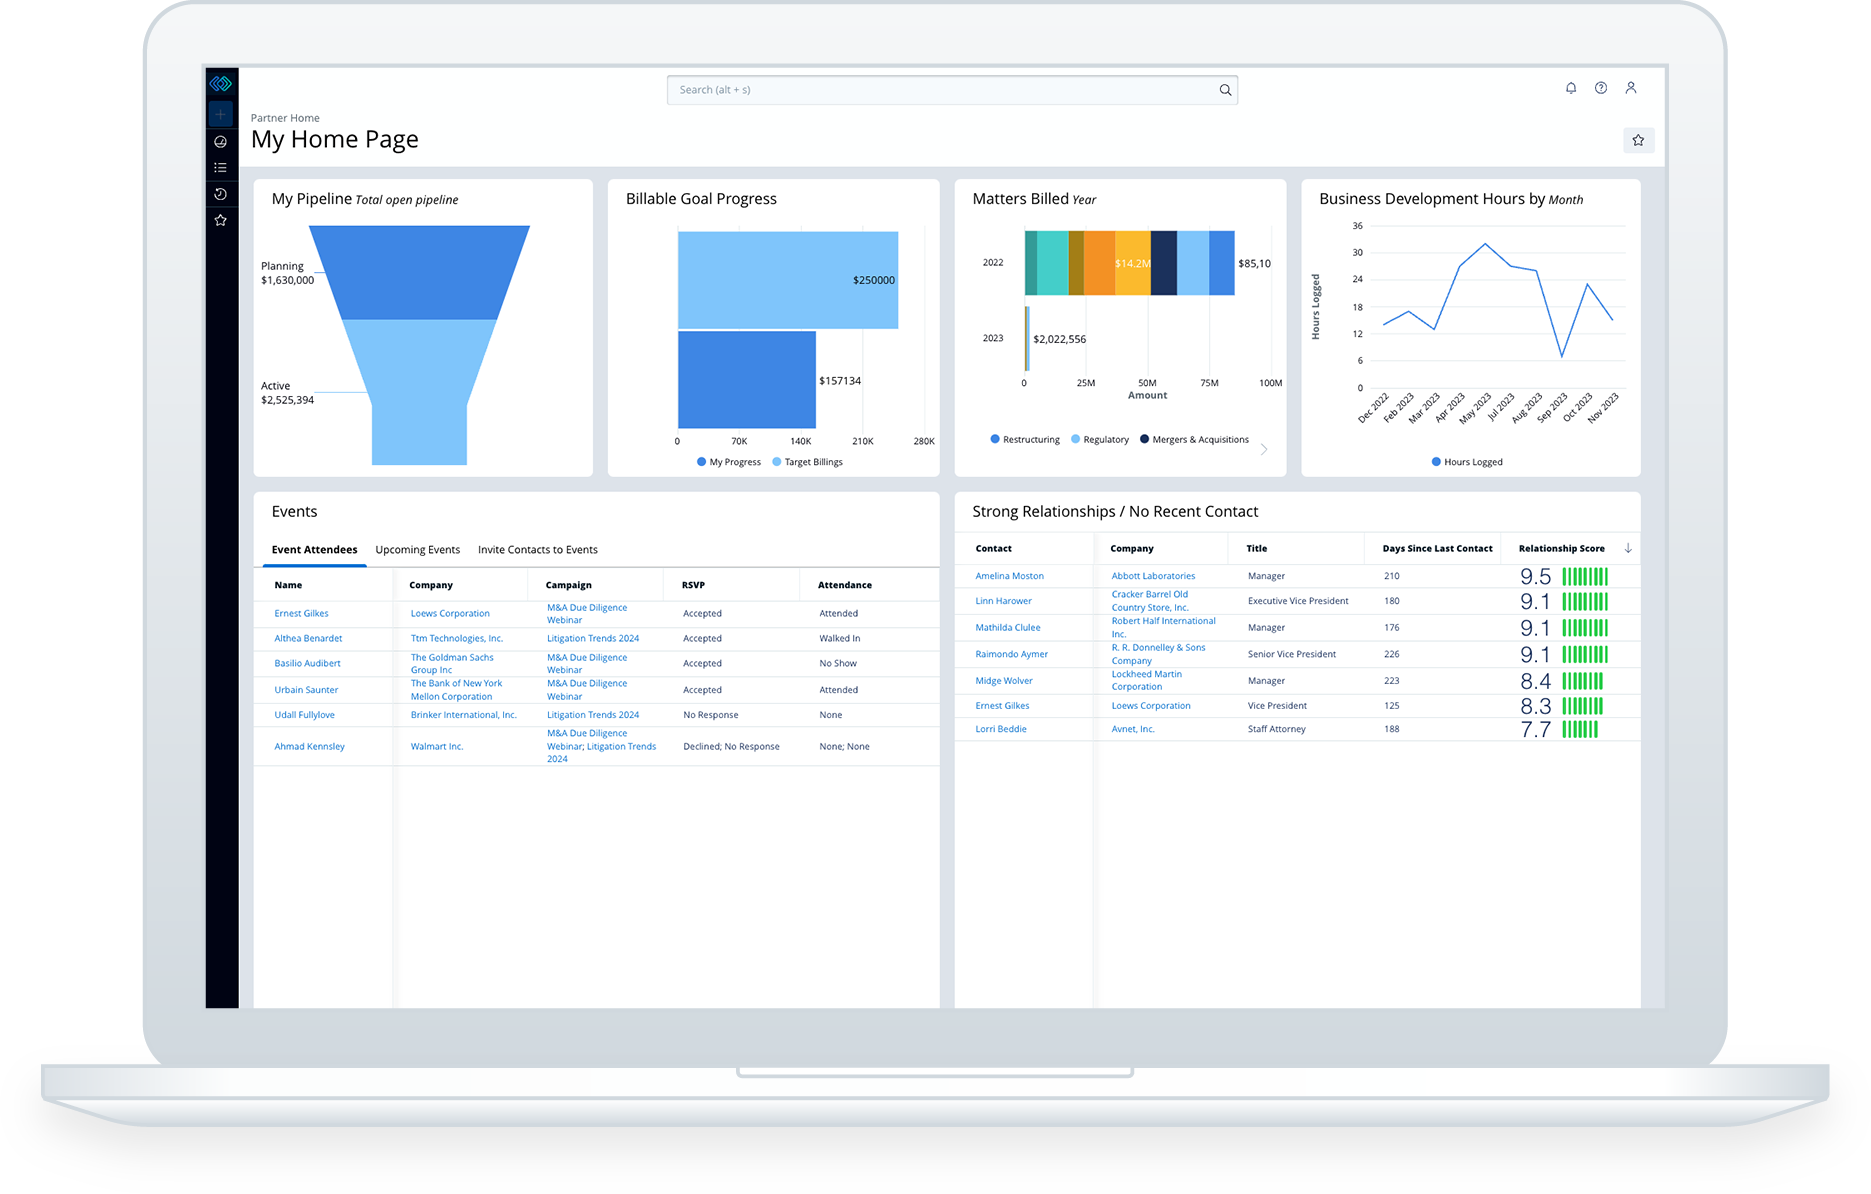
Task: Open the Walmart Inc. company link
Action: 437,746
